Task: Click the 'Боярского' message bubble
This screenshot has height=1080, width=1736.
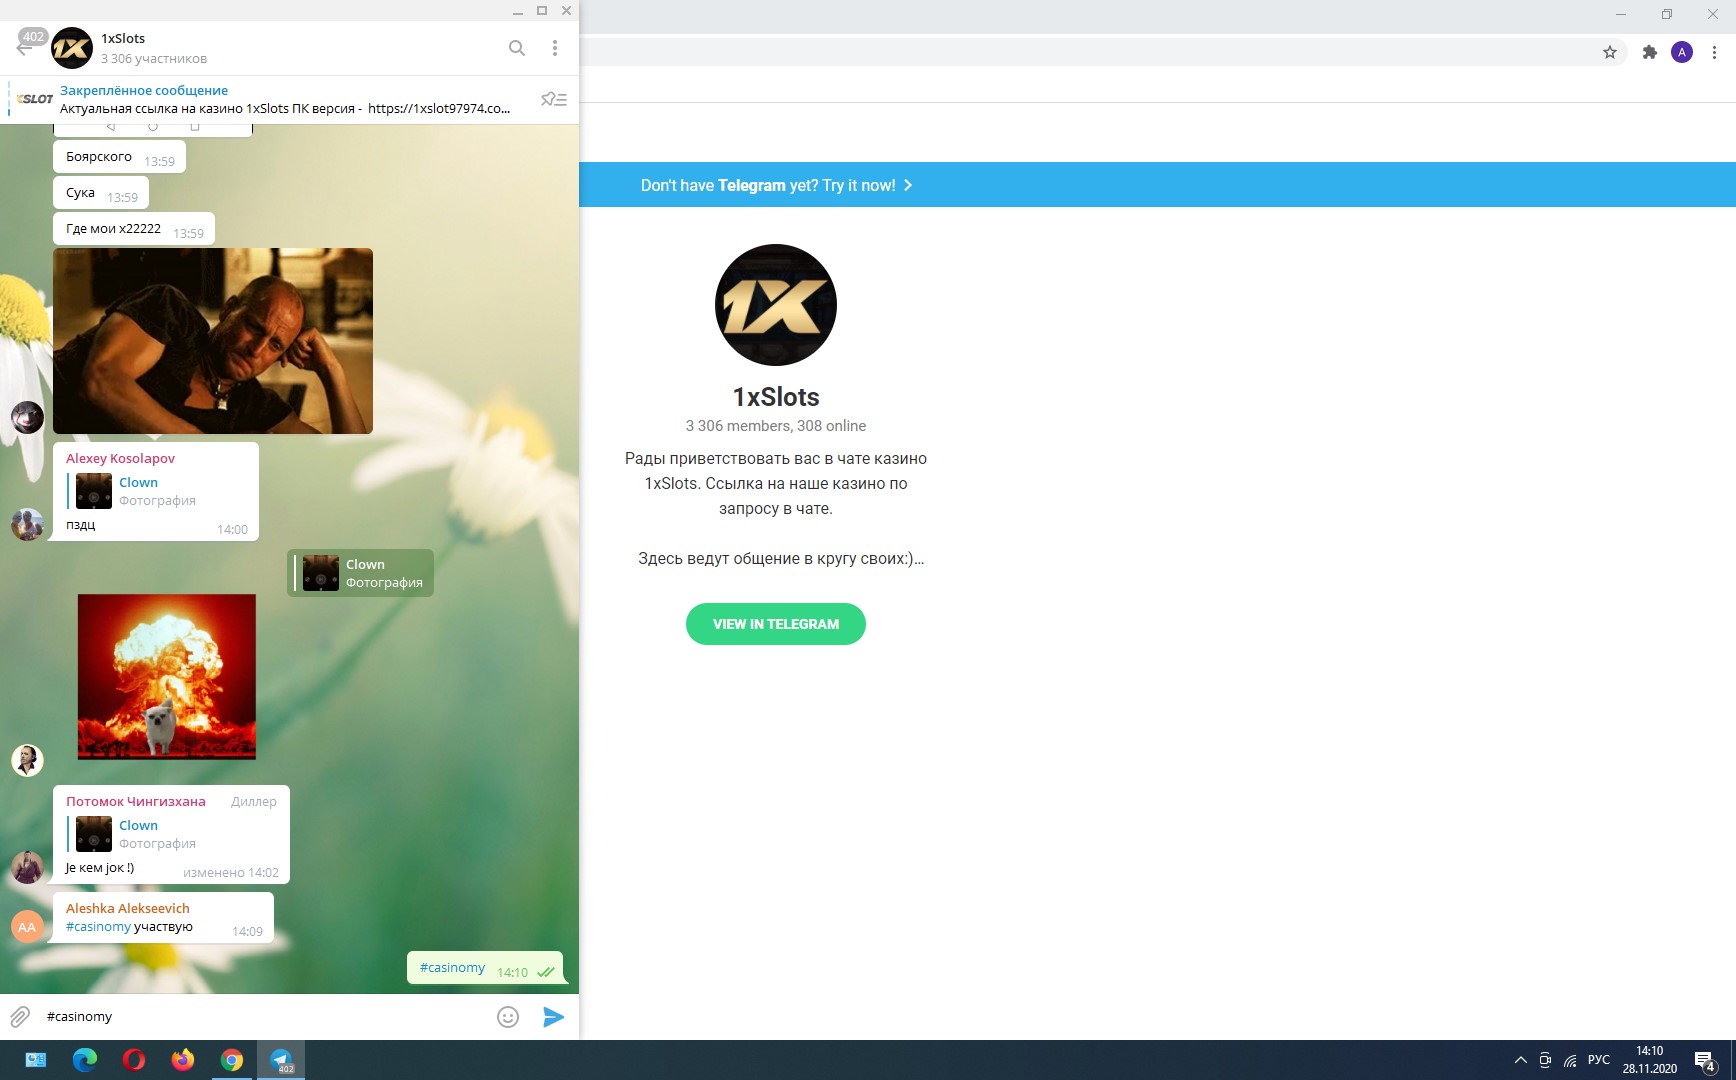Action: [119, 157]
